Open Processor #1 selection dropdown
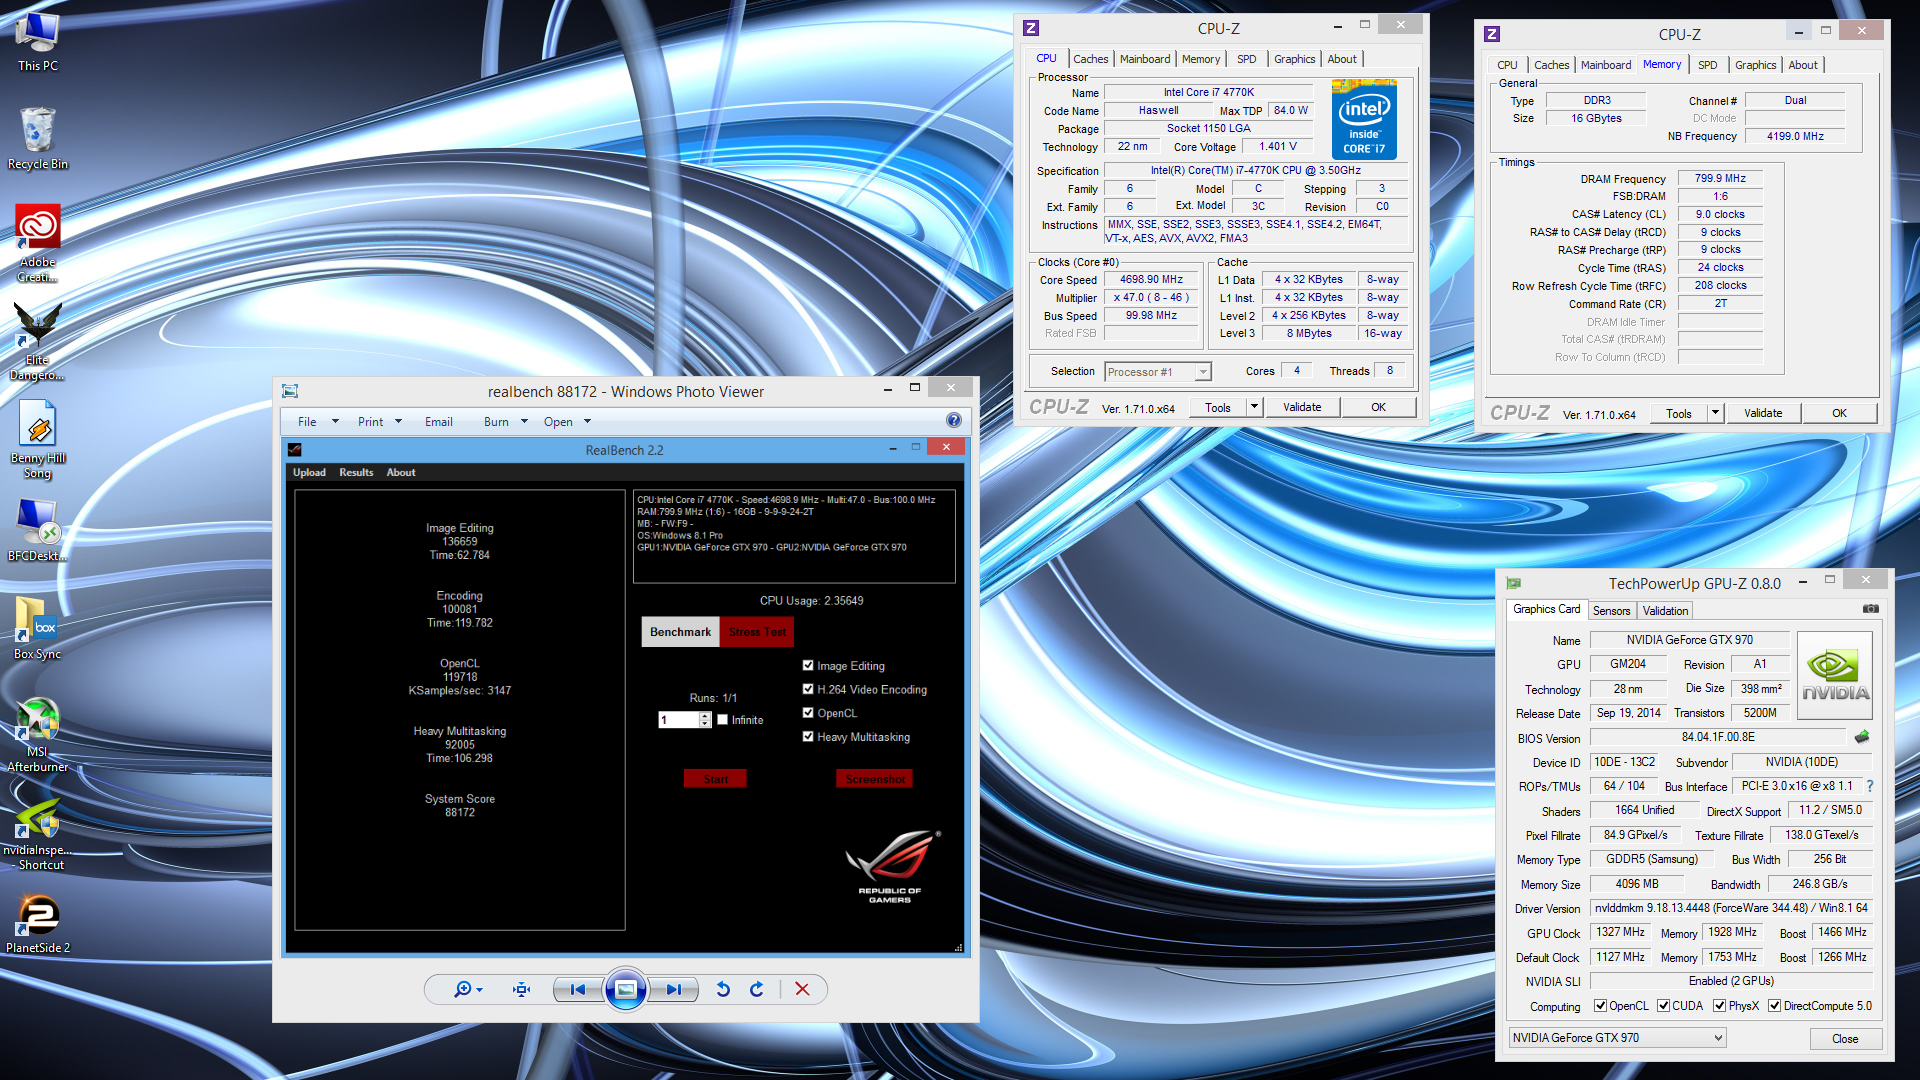Screen dimensions: 1920x1080 coord(1157,372)
